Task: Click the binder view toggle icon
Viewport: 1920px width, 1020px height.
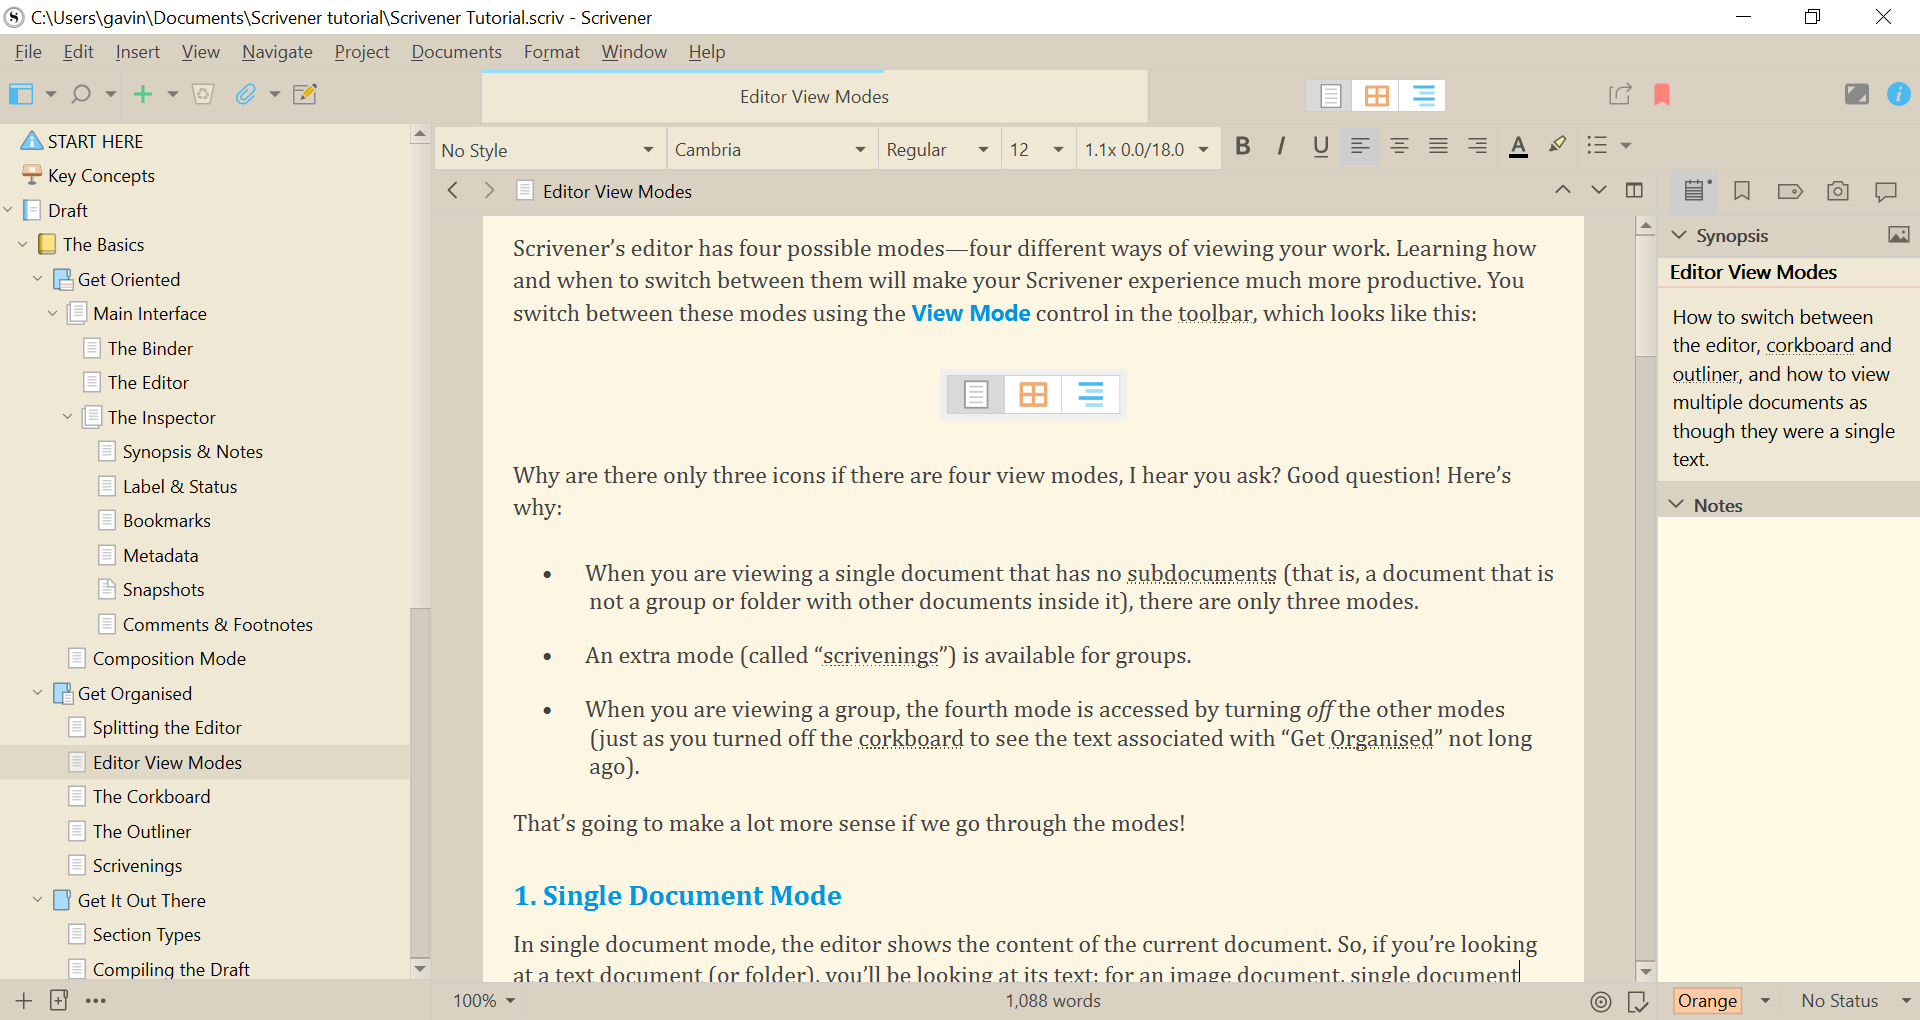Action: point(21,94)
